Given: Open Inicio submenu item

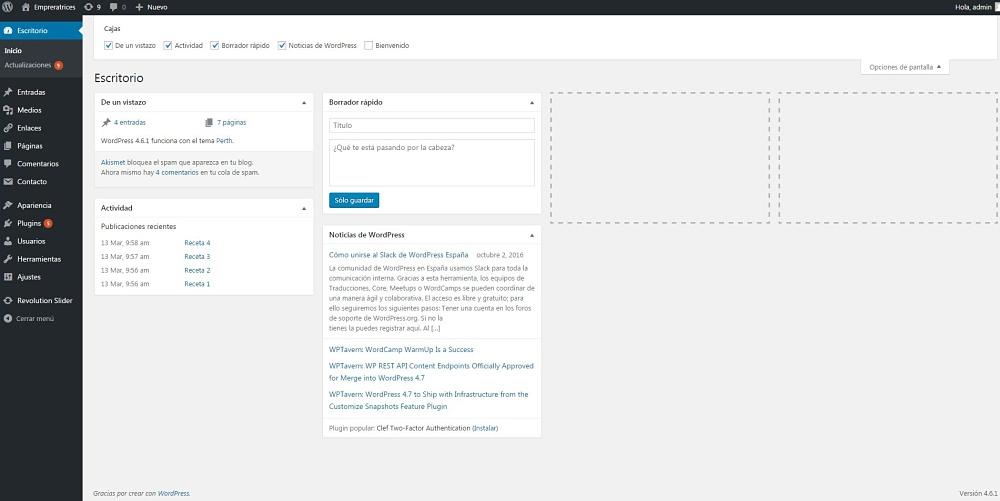Looking at the screenshot, I should [13, 50].
